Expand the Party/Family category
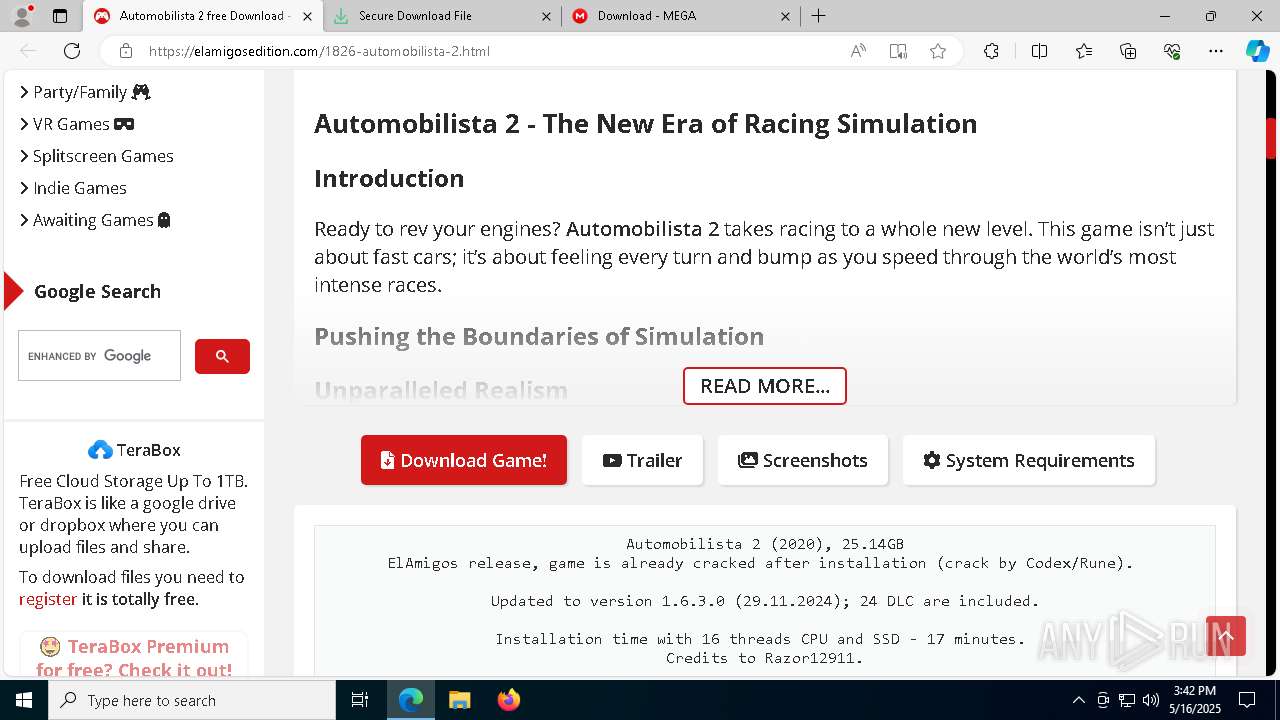Image resolution: width=1280 pixels, height=720 pixels. pyautogui.click(x=85, y=92)
